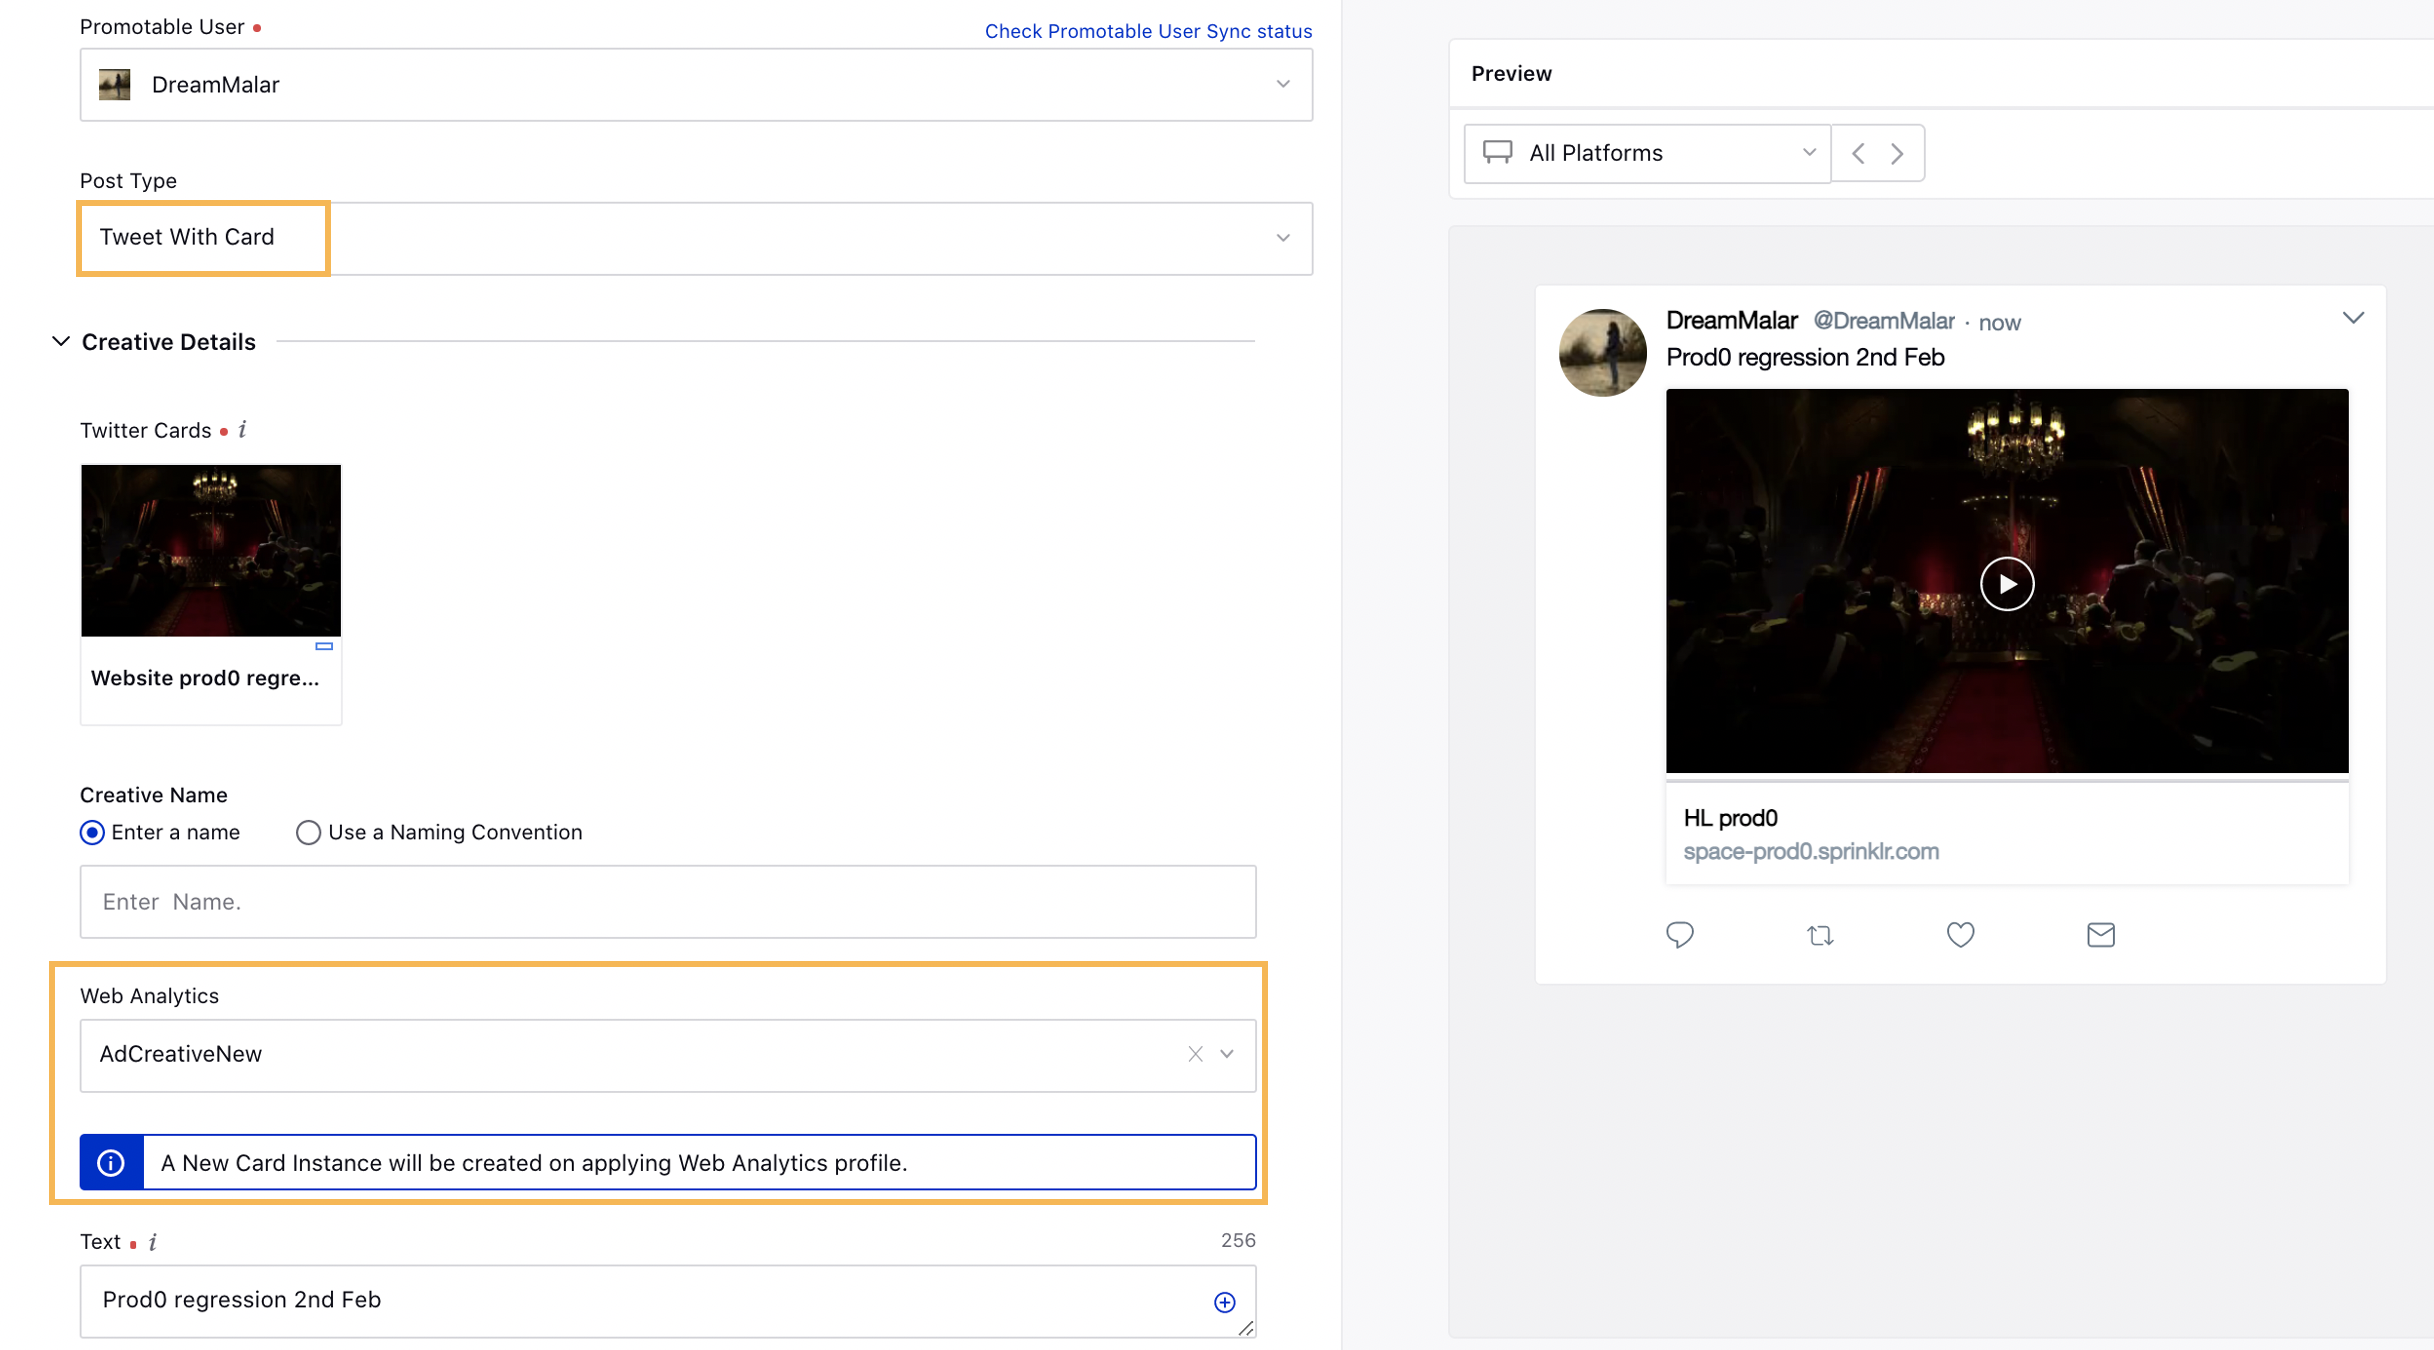Click the forward arrow in preview panel

coord(1895,153)
